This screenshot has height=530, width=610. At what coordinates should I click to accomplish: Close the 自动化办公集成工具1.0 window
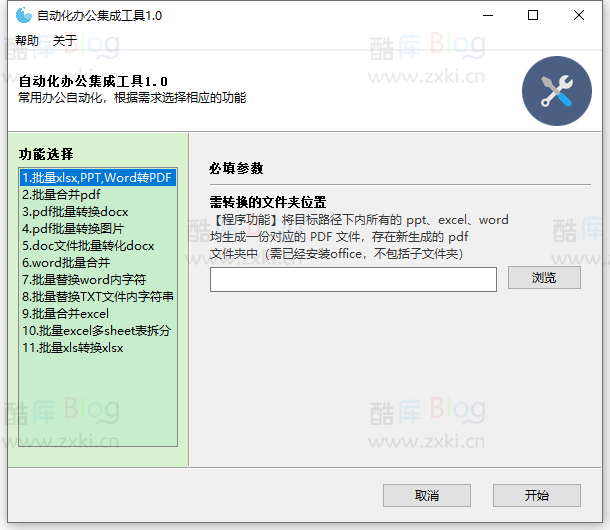579,16
